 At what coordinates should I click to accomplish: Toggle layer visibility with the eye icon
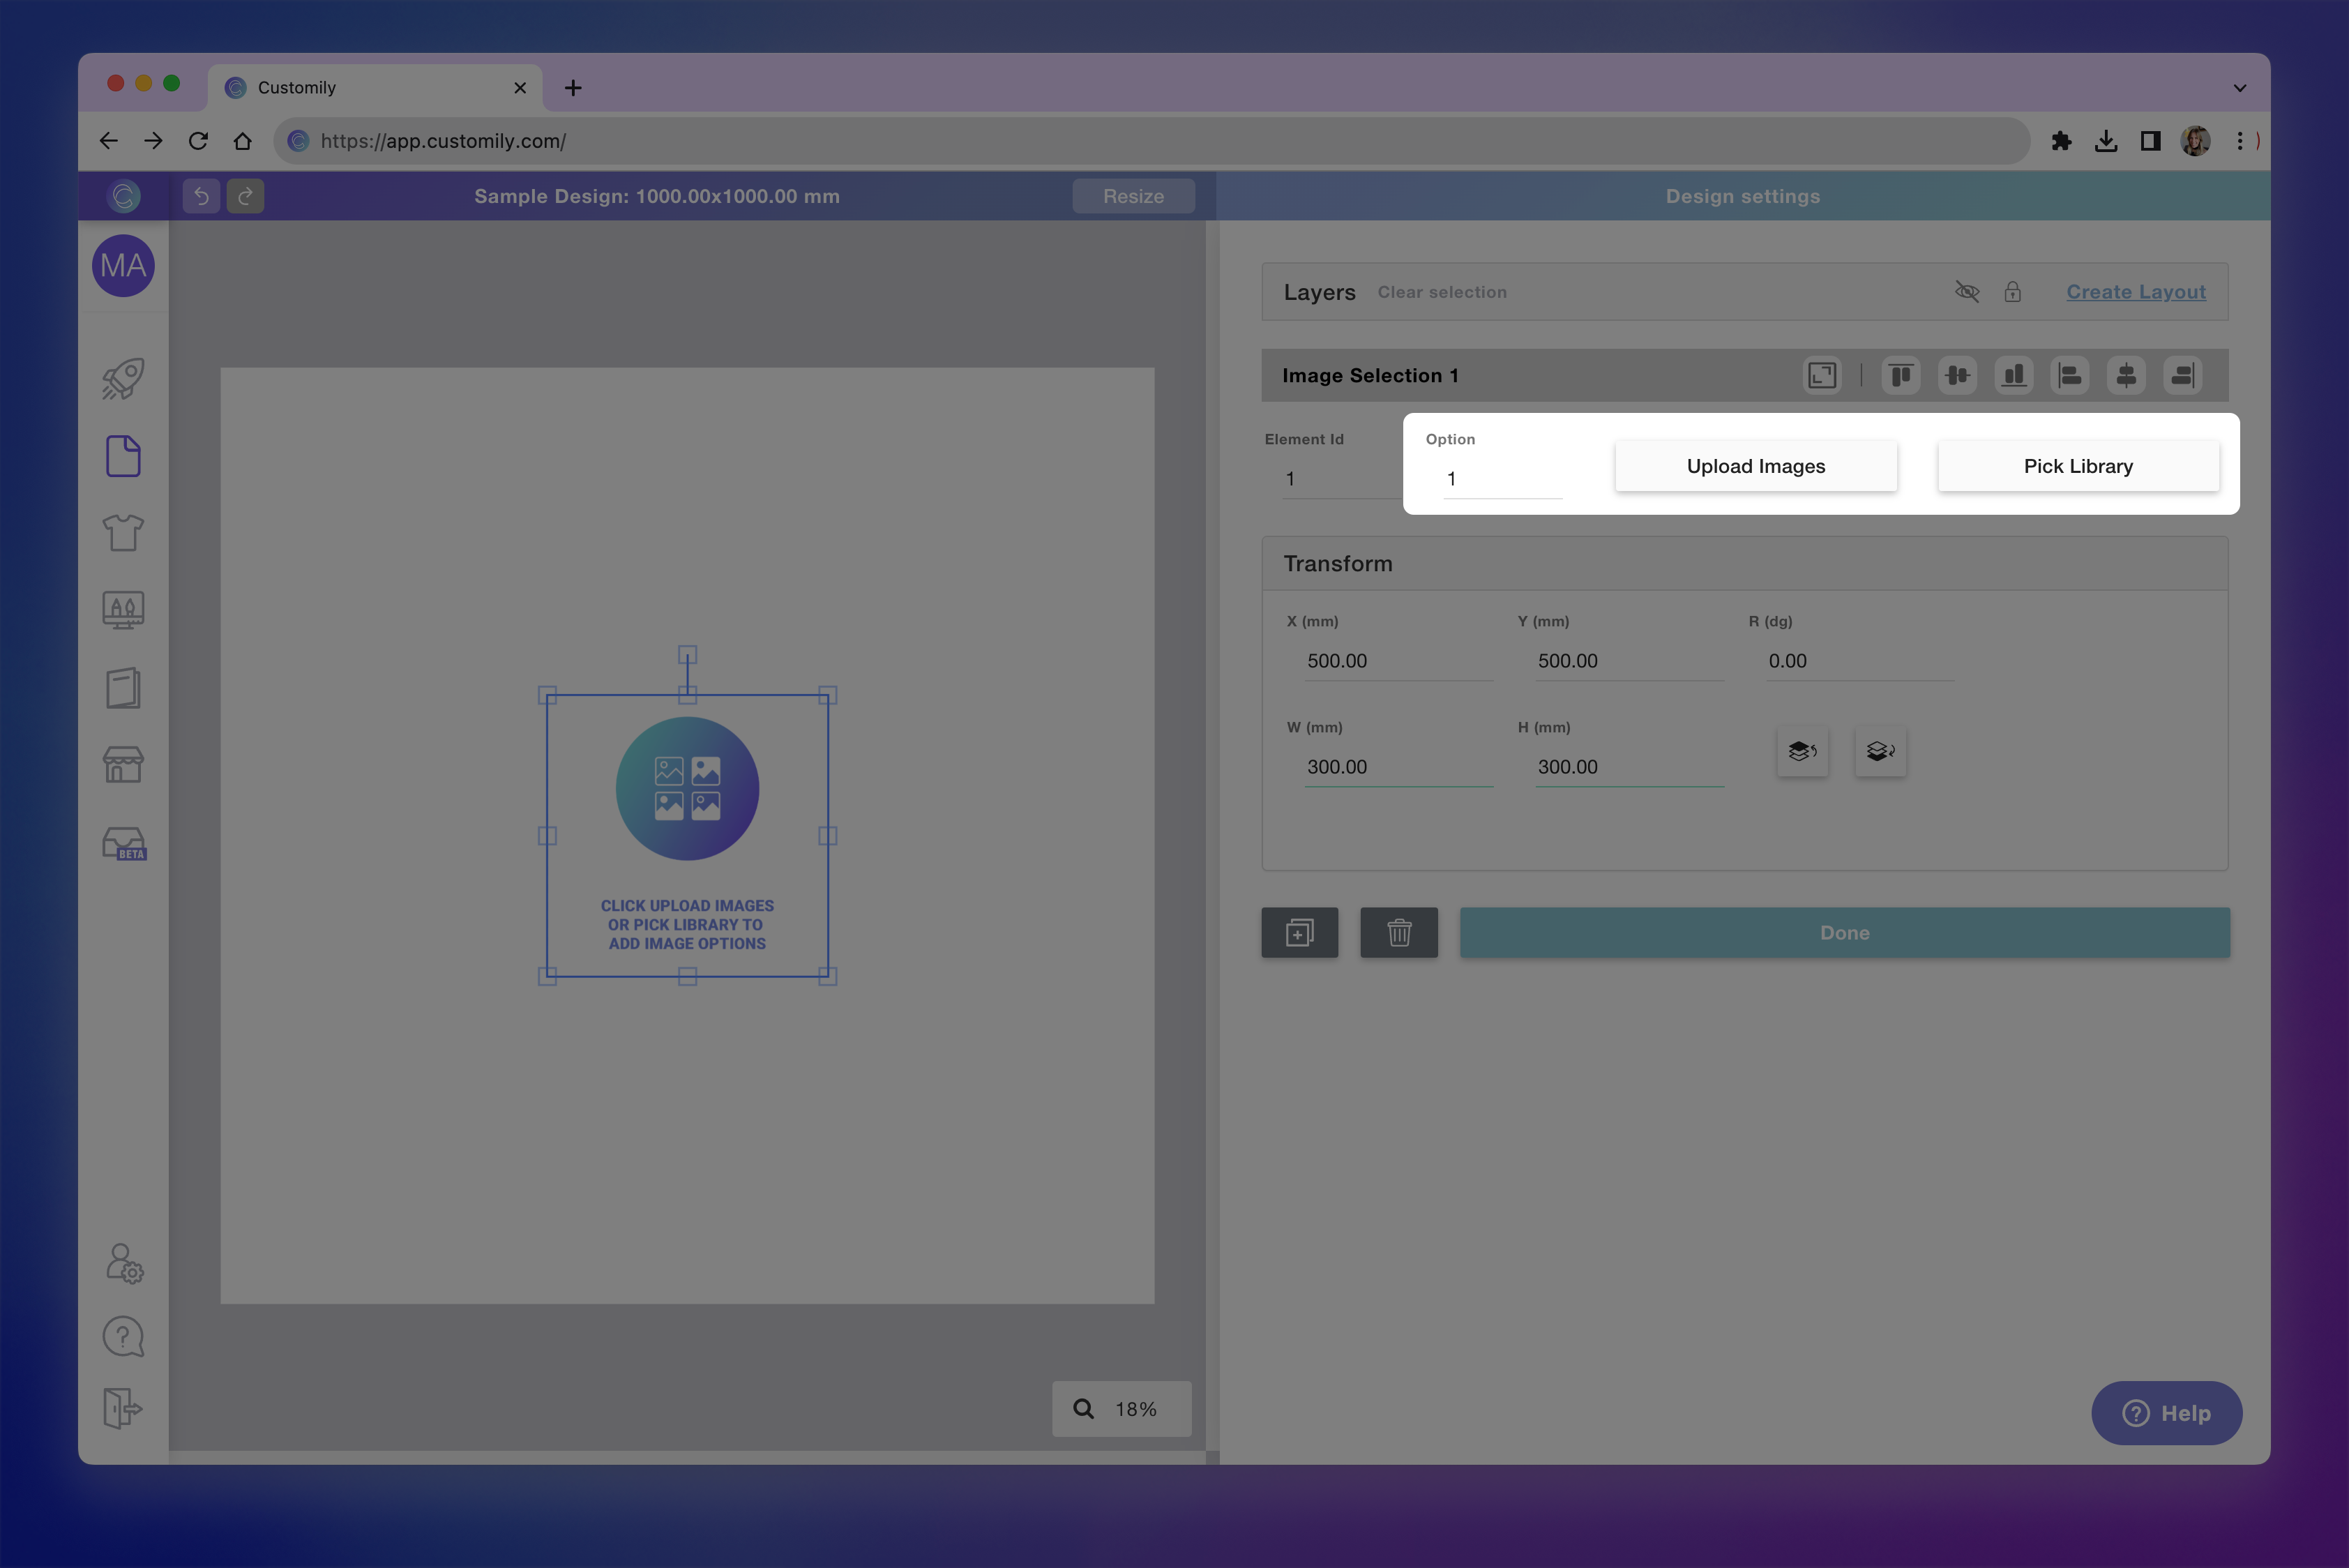pyautogui.click(x=1966, y=292)
